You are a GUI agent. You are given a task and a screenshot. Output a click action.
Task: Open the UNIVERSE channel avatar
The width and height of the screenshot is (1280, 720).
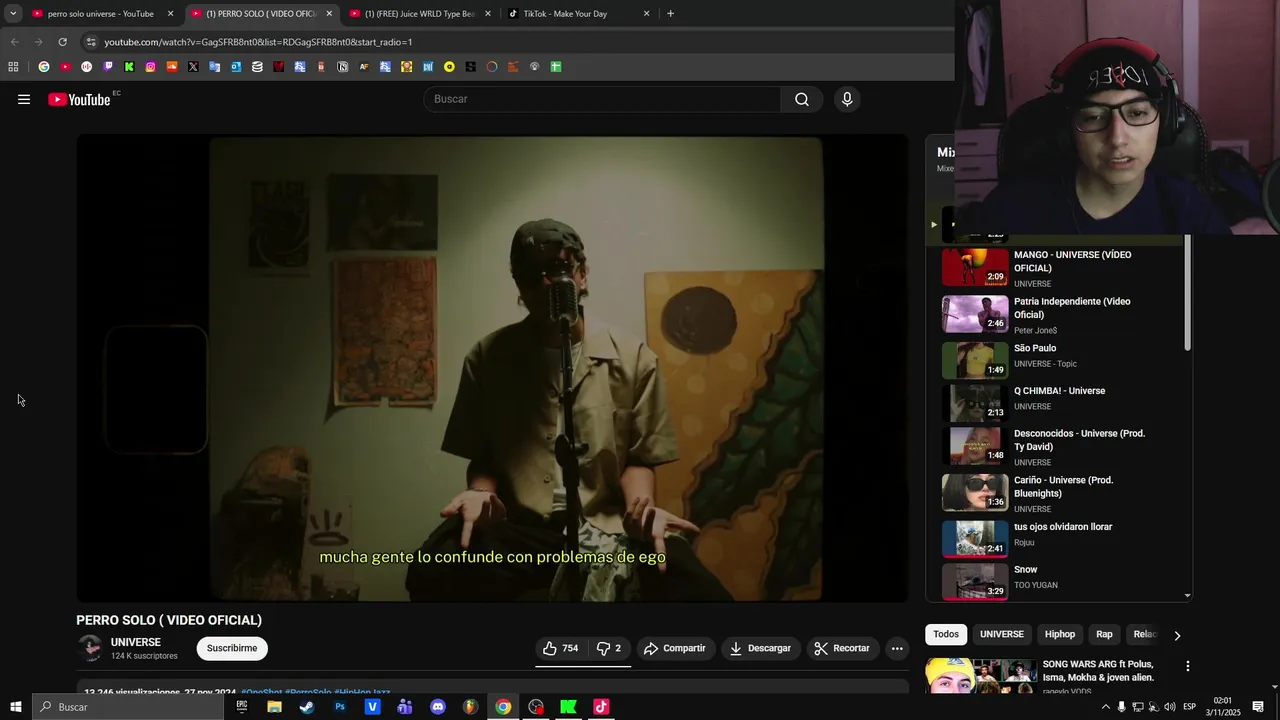90,648
